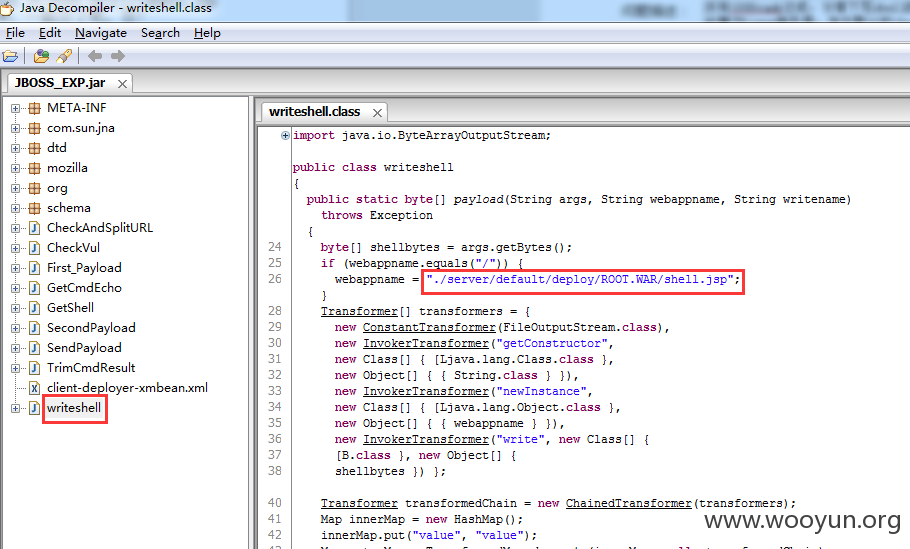
Task: Follow the Transformer[] link on line 28
Action: (359, 312)
